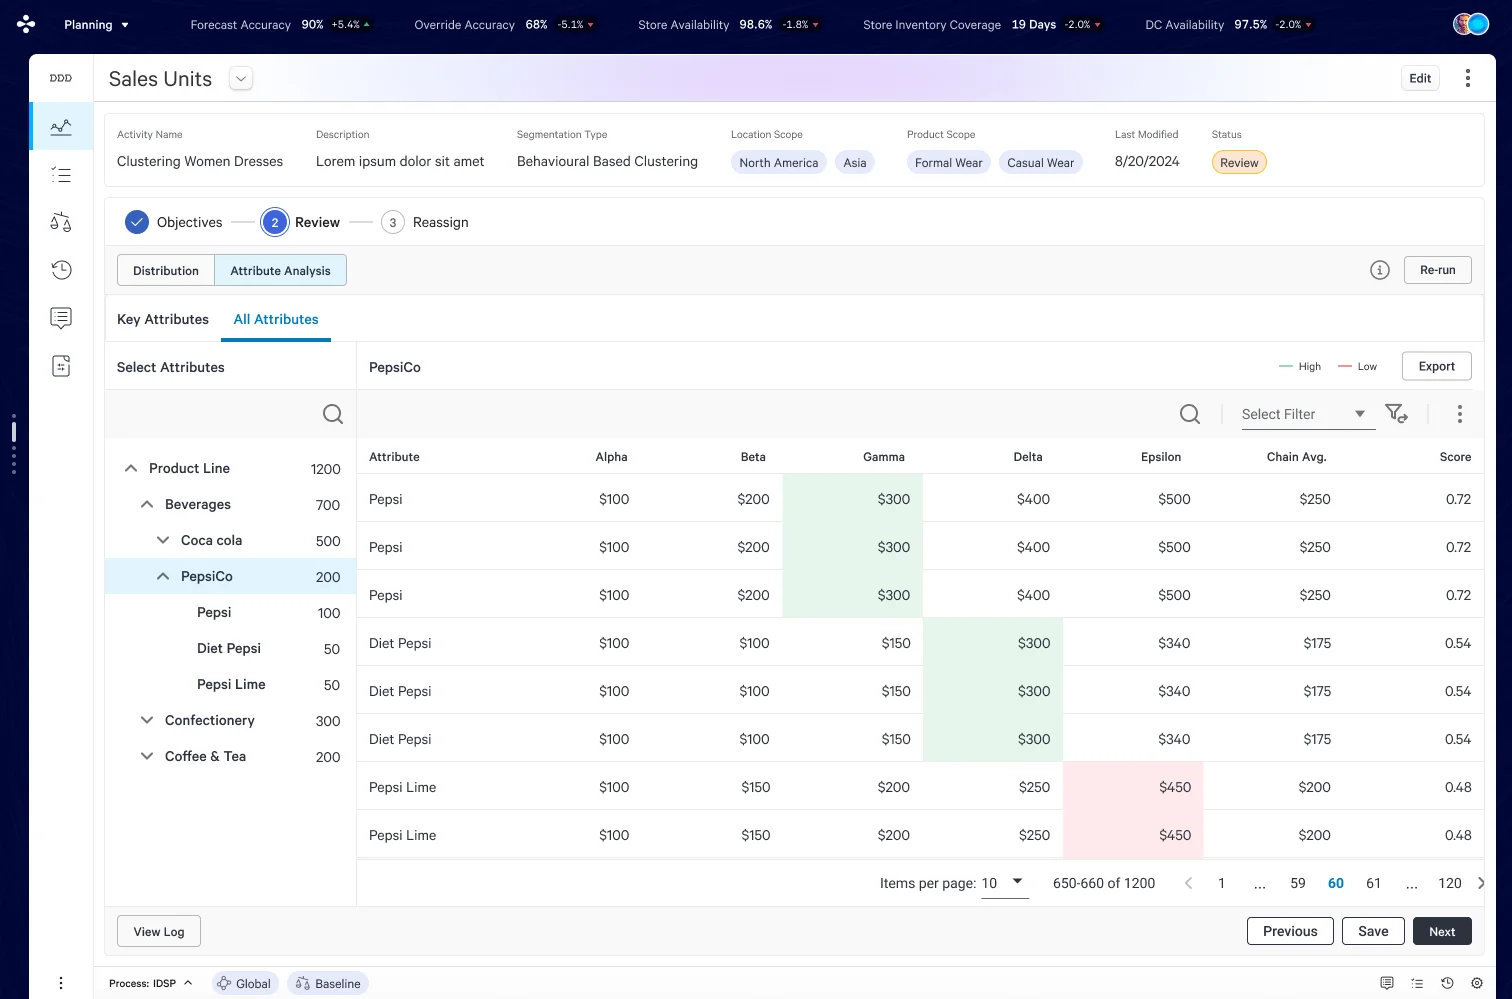The width and height of the screenshot is (1512, 999).
Task: Go to previous page arrow
Action: click(1188, 883)
